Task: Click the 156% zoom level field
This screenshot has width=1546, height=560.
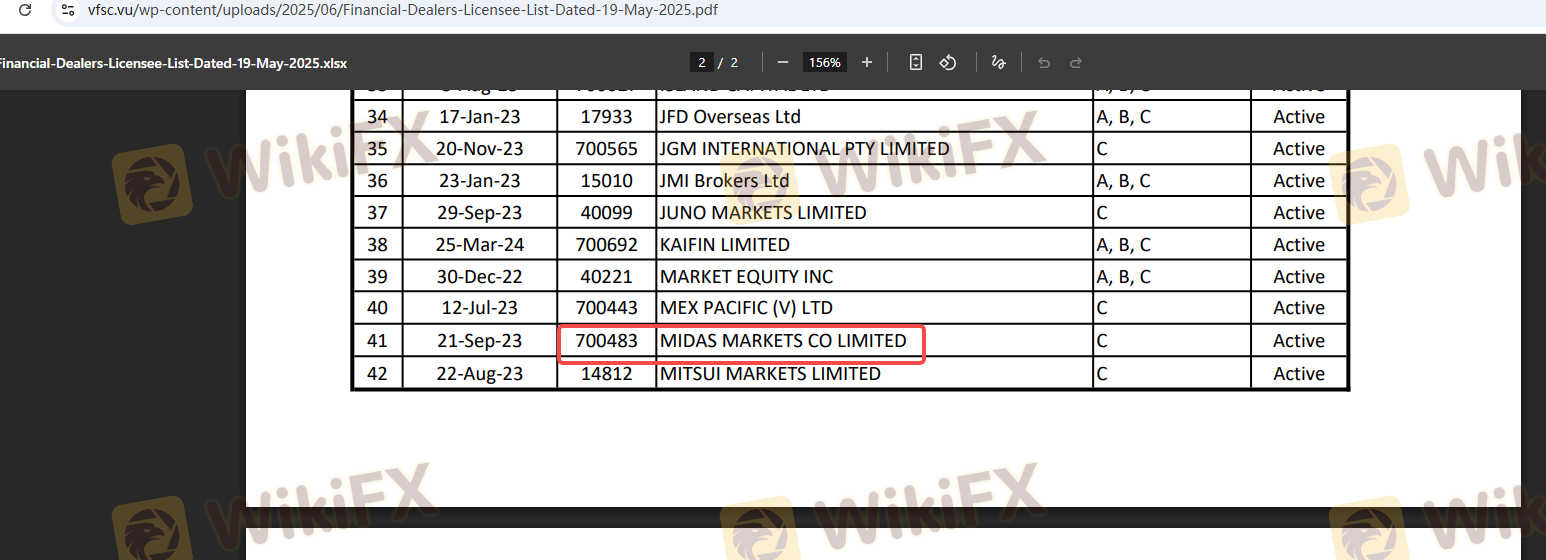Action: (825, 62)
